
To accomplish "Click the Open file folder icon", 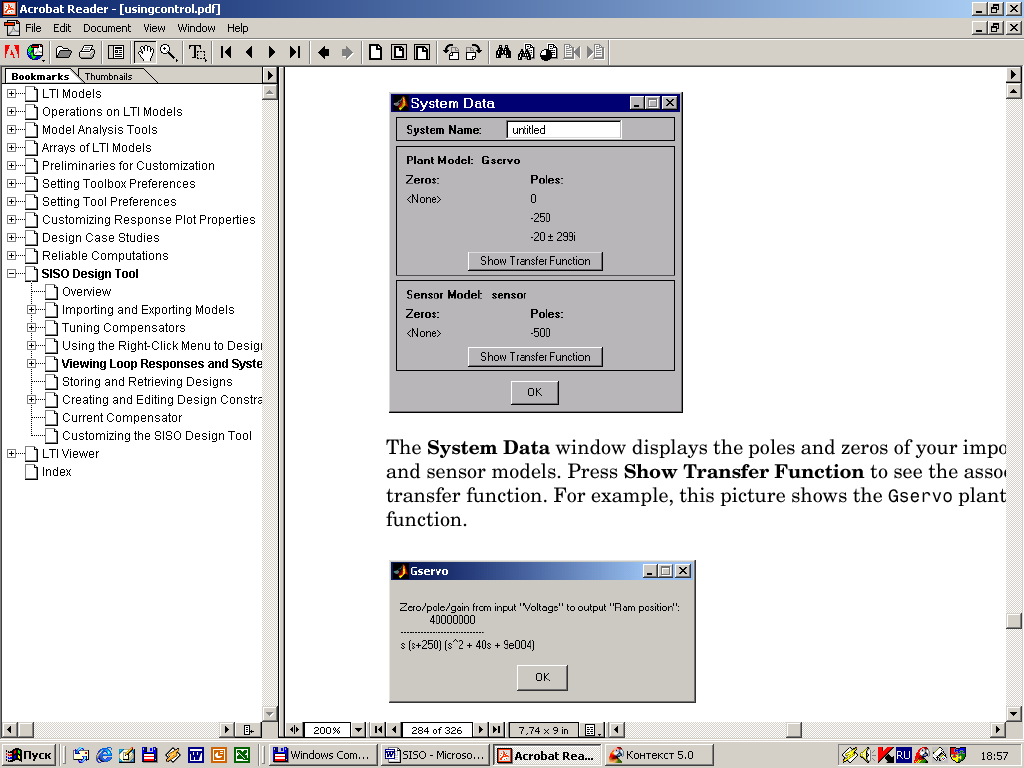I will click(63, 52).
